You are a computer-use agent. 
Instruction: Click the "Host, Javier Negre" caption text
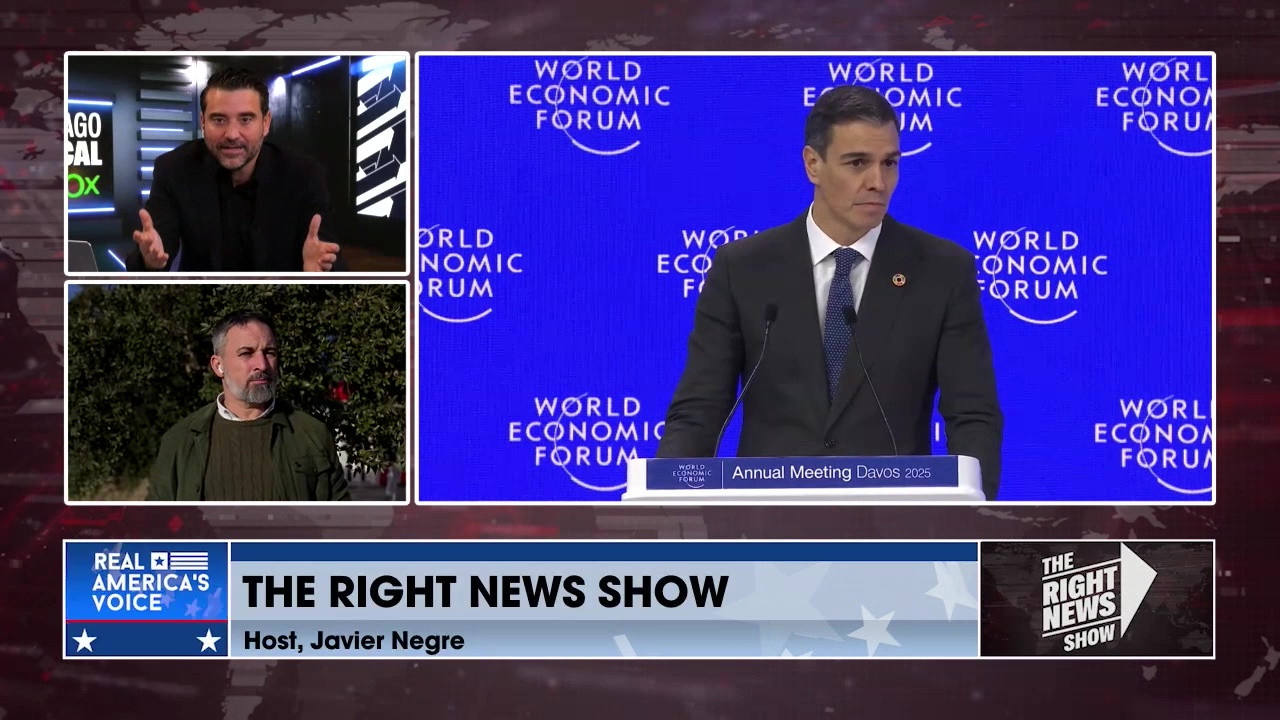[x=353, y=641]
